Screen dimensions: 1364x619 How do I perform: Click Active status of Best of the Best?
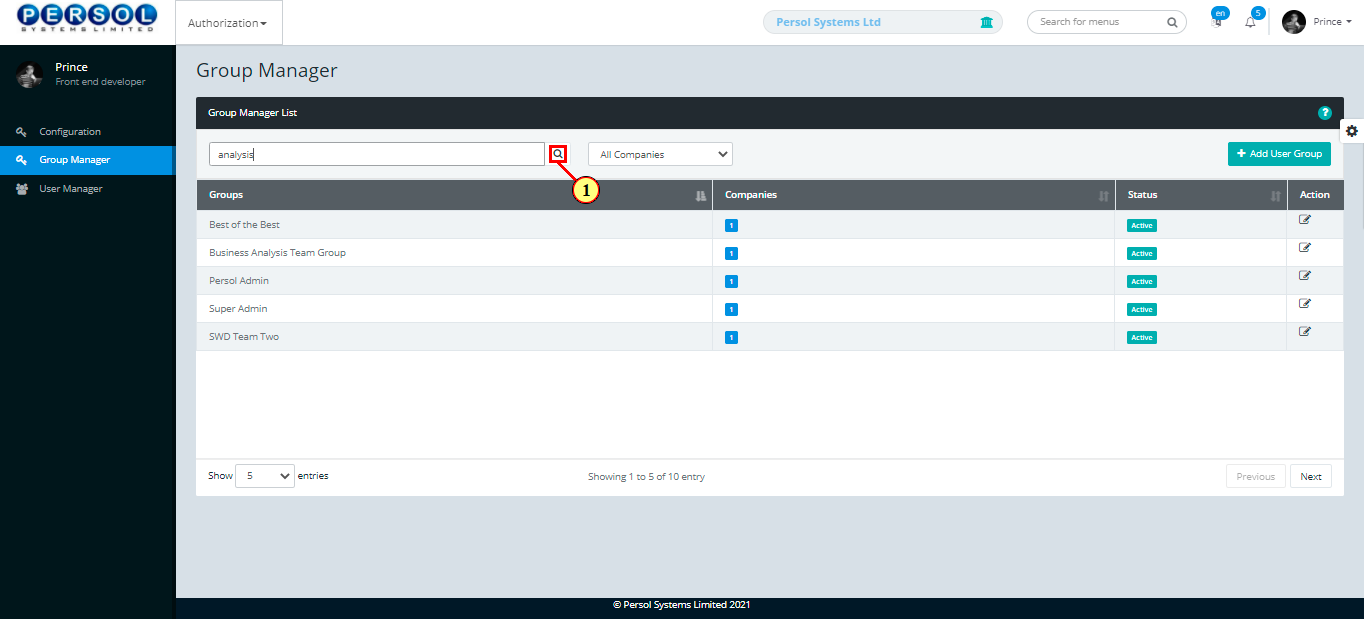1141,225
